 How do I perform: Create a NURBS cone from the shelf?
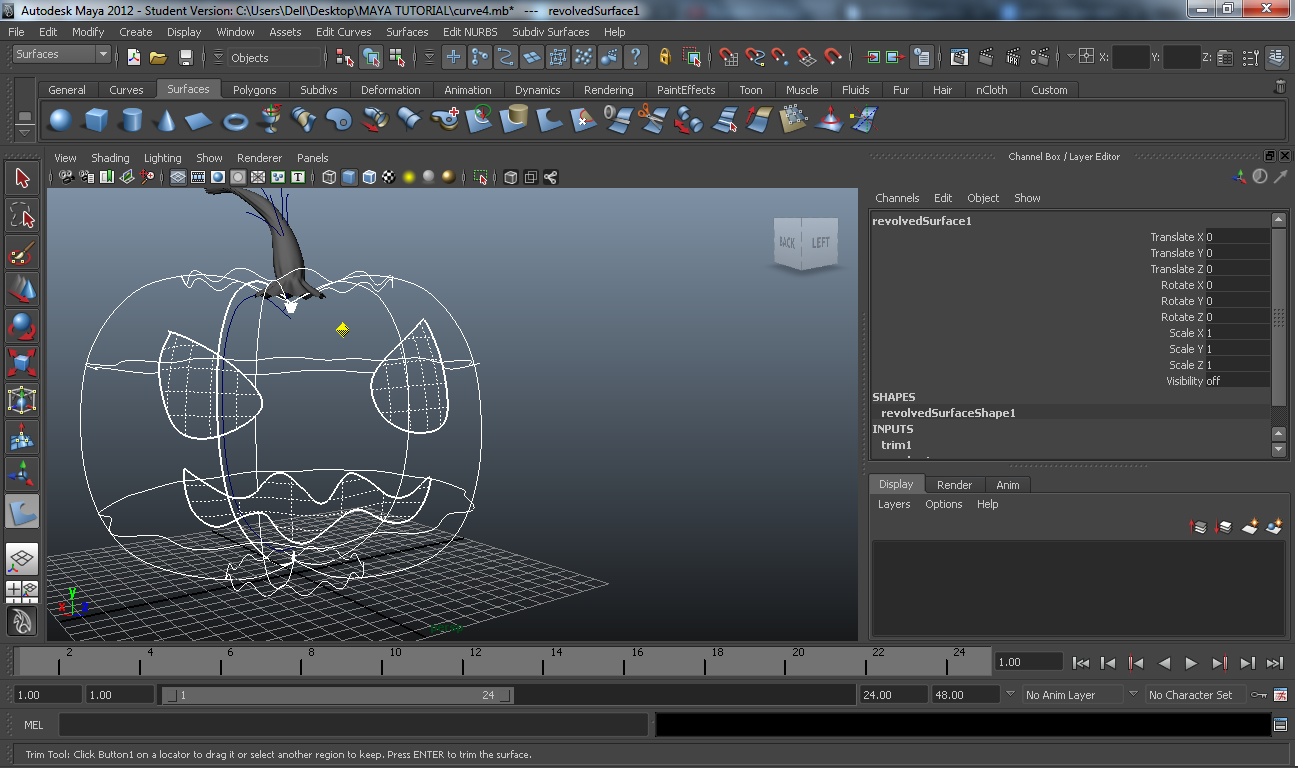point(165,121)
